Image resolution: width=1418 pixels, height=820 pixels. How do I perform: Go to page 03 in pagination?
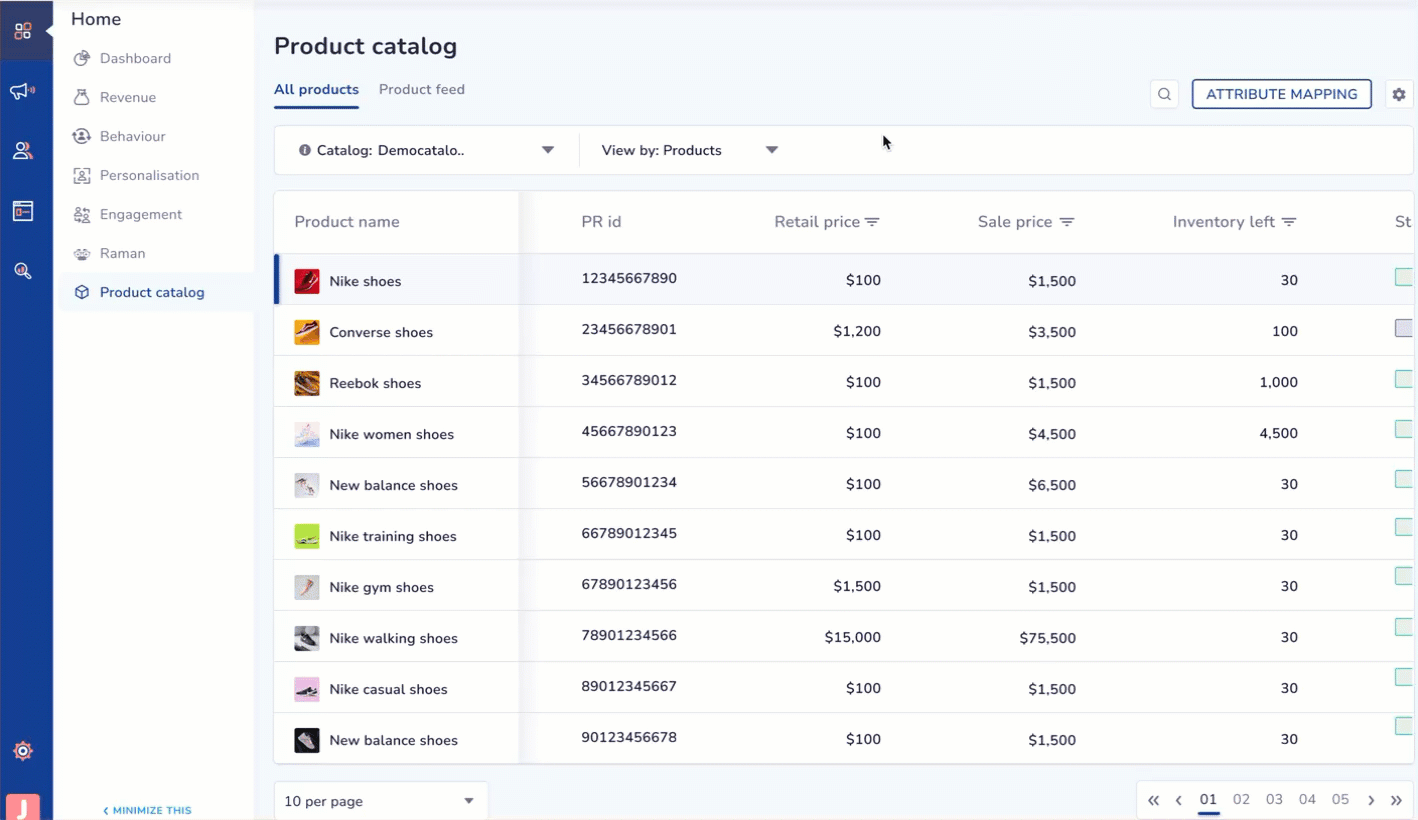(x=1274, y=800)
